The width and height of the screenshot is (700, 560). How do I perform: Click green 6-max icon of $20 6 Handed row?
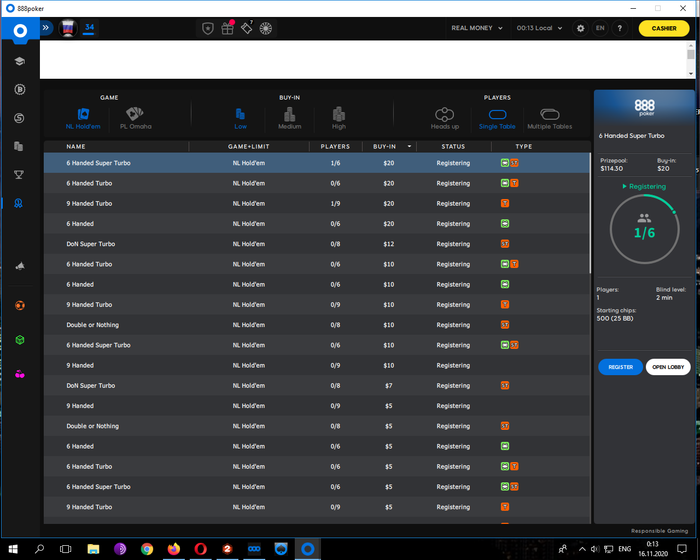[x=505, y=224]
